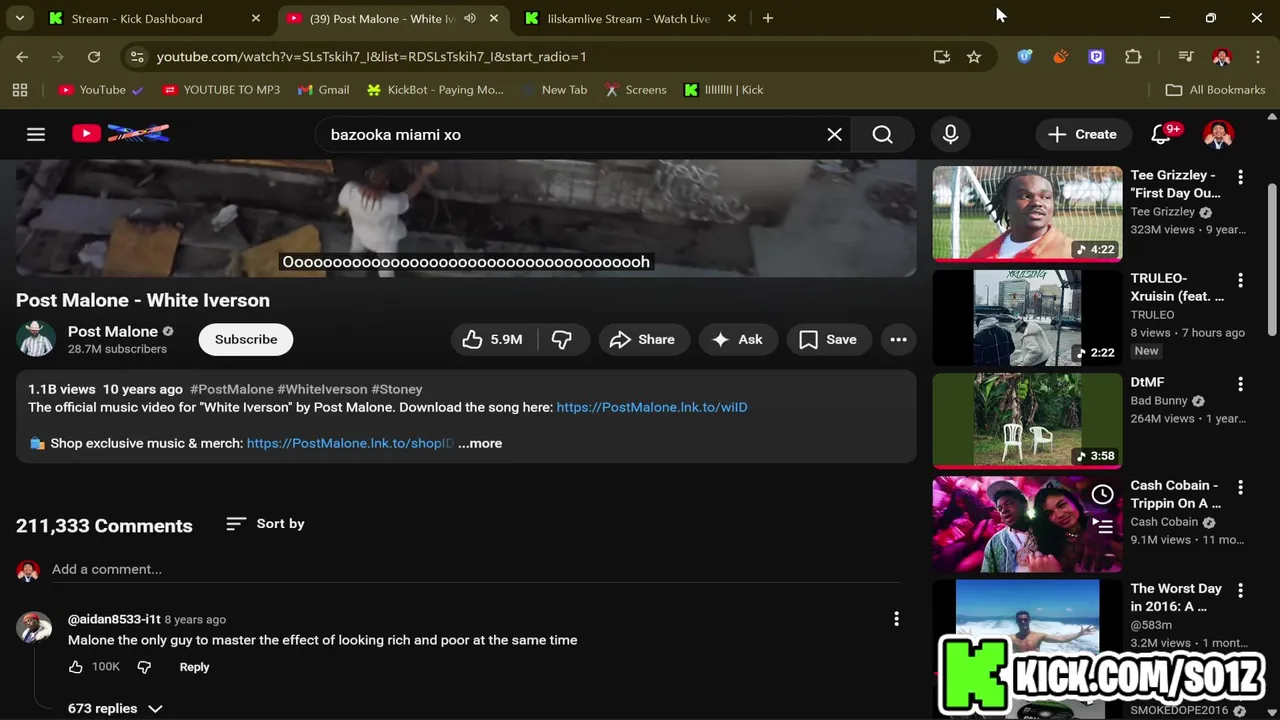1280x720 pixels.
Task: Share the White Iverson video
Action: click(642, 339)
